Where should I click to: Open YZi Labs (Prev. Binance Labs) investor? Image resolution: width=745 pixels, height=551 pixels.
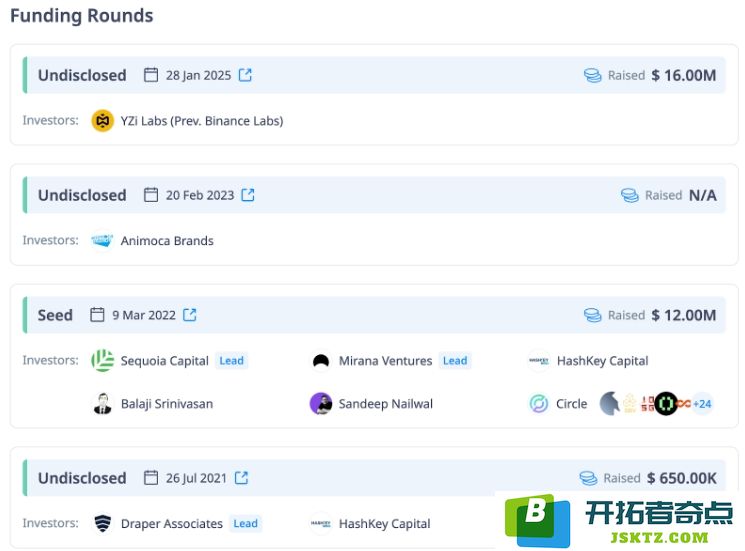[x=202, y=121]
